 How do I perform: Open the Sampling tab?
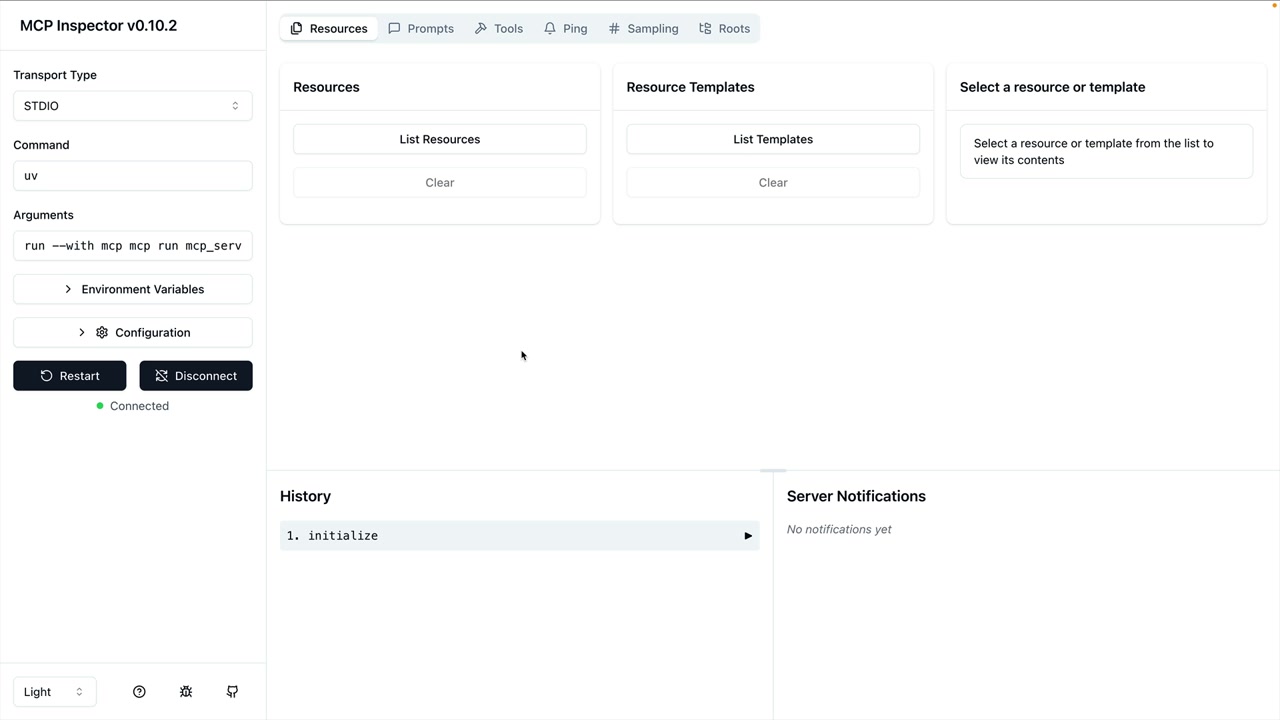point(643,29)
